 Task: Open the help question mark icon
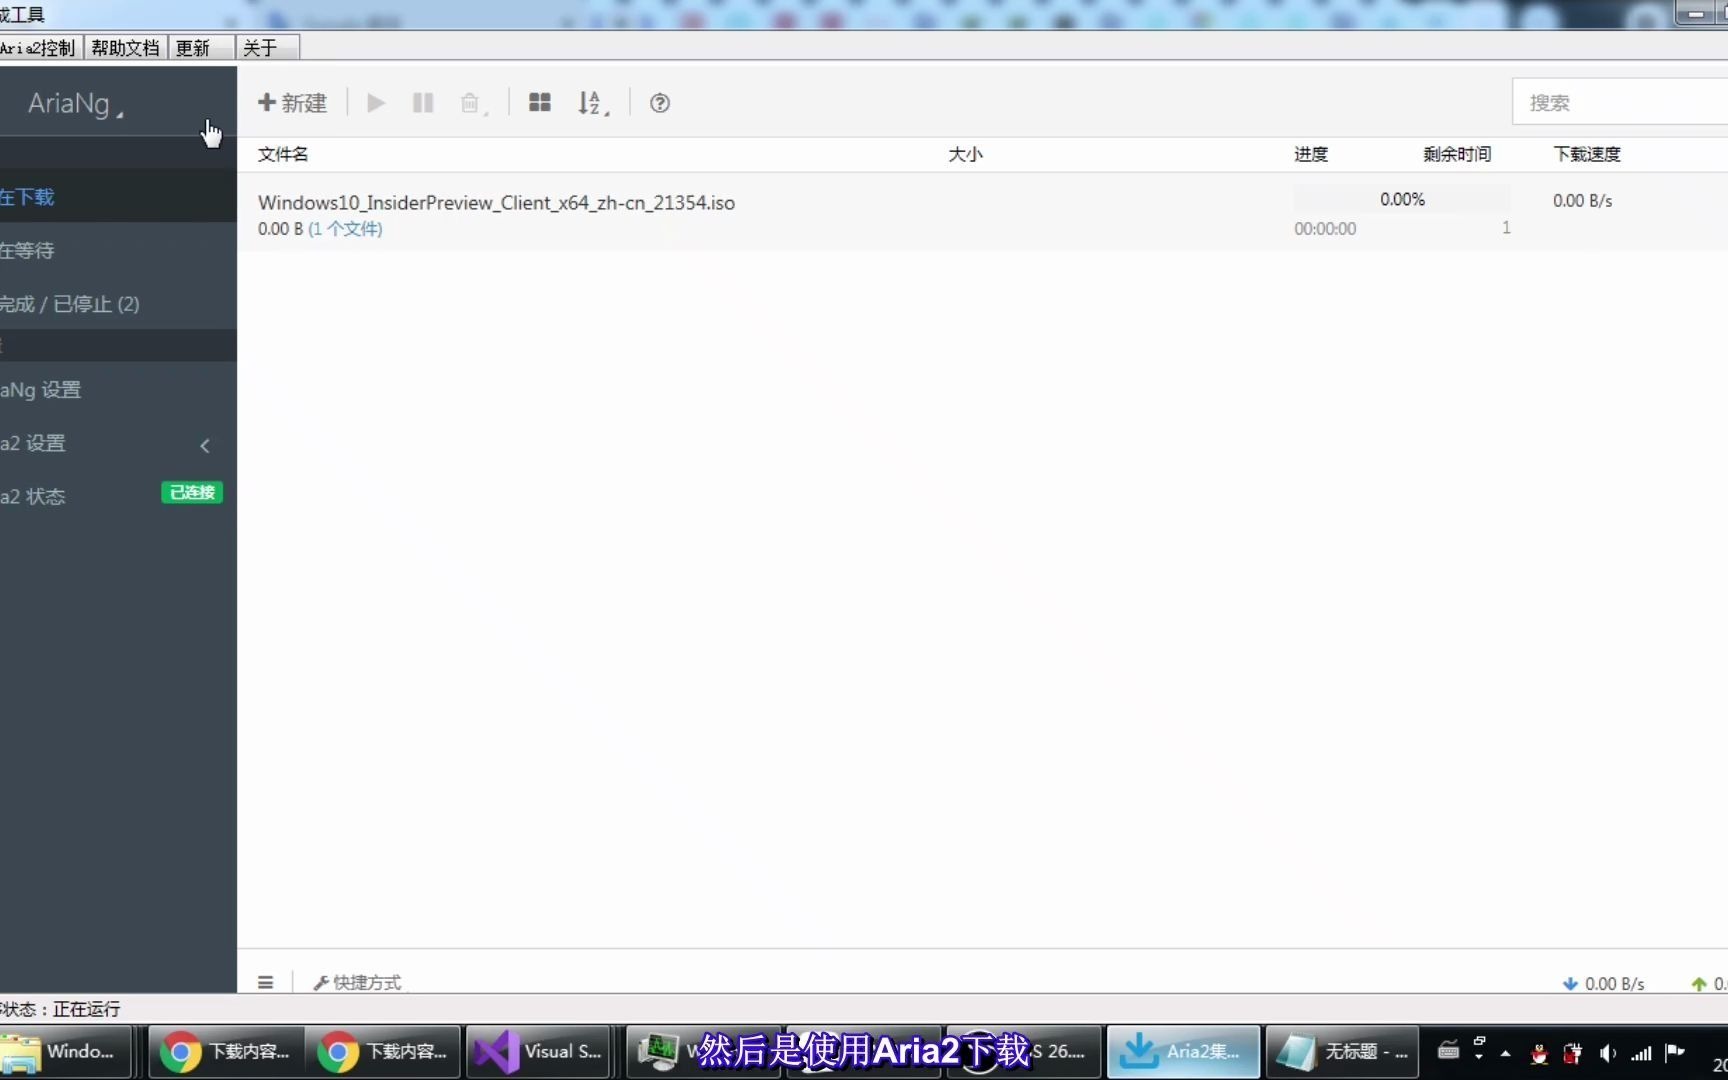tap(660, 103)
